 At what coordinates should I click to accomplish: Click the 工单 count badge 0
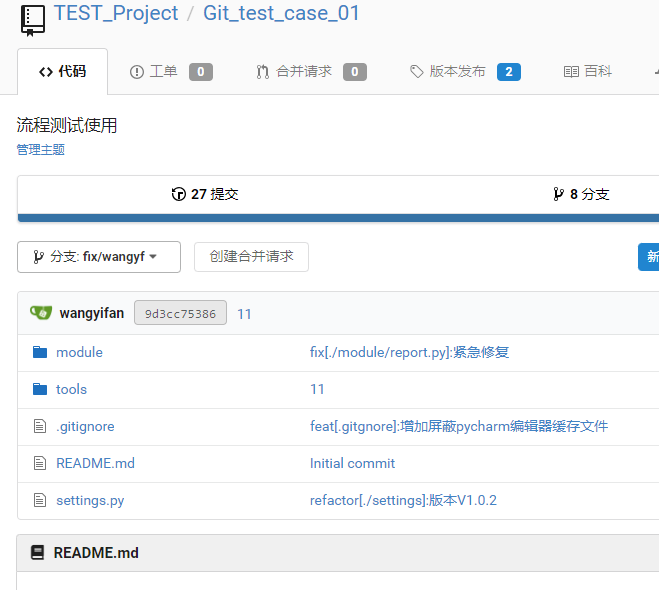pos(201,72)
